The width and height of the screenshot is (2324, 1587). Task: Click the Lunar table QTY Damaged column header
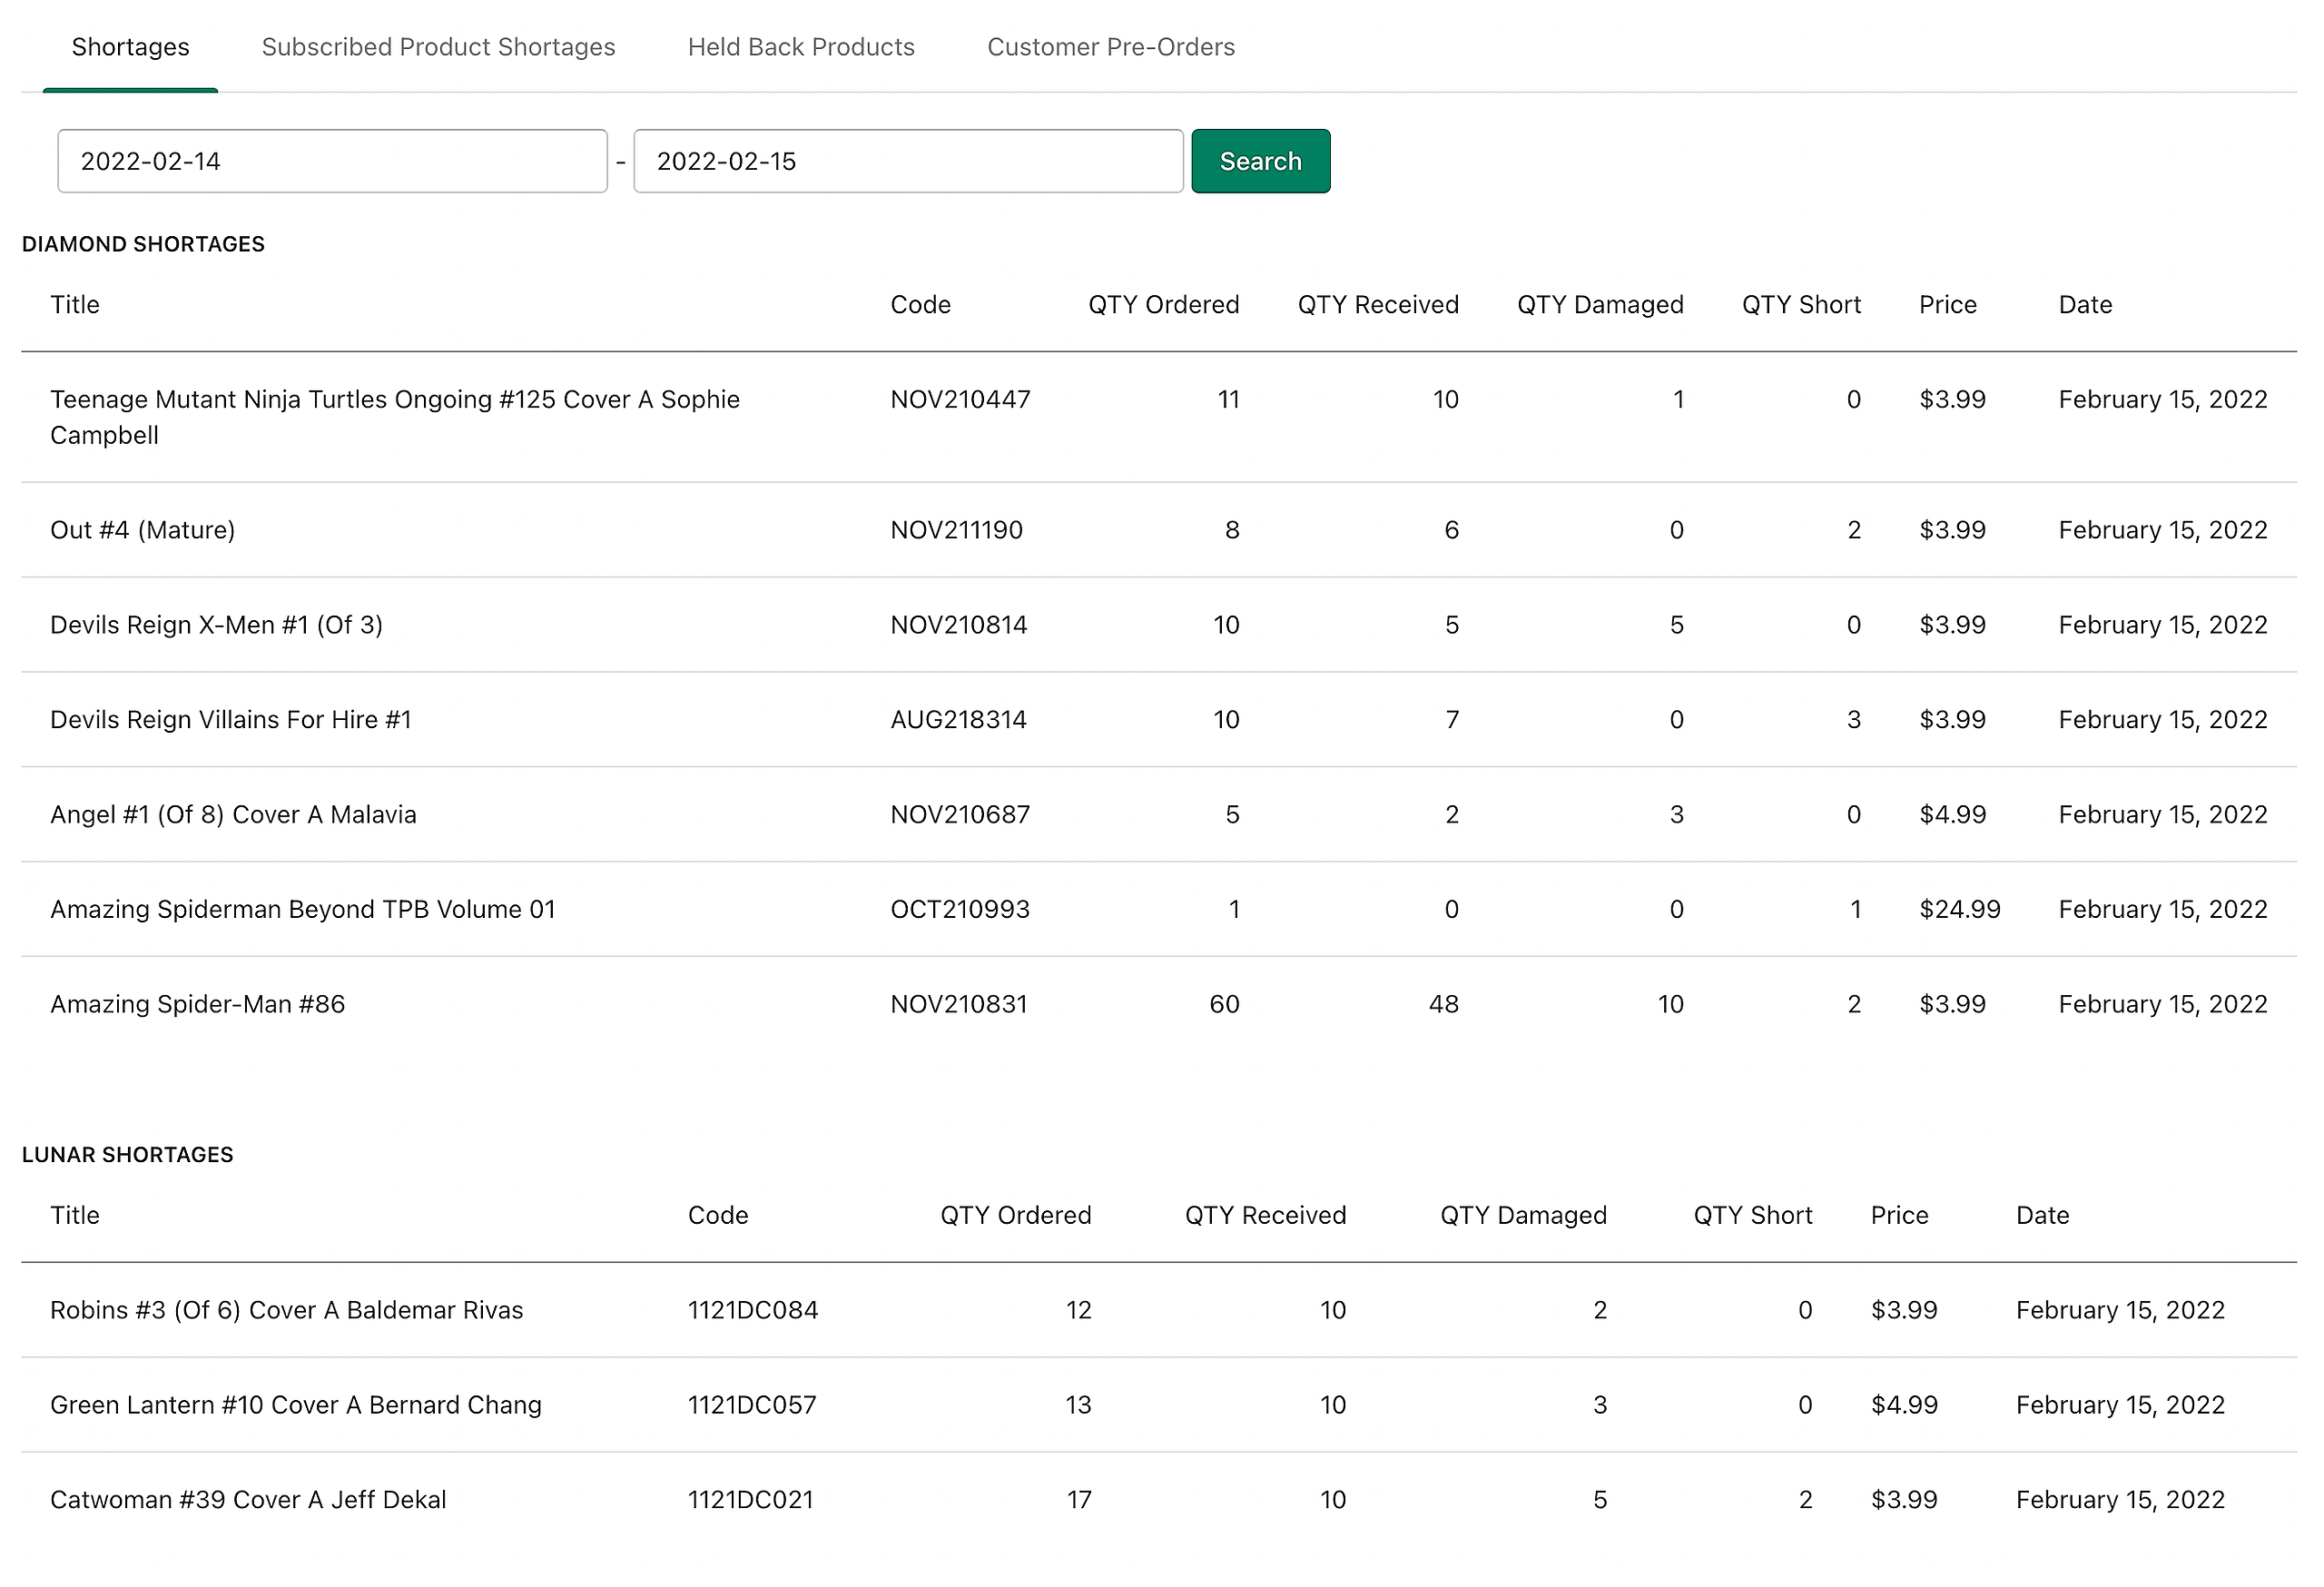coord(1523,1216)
